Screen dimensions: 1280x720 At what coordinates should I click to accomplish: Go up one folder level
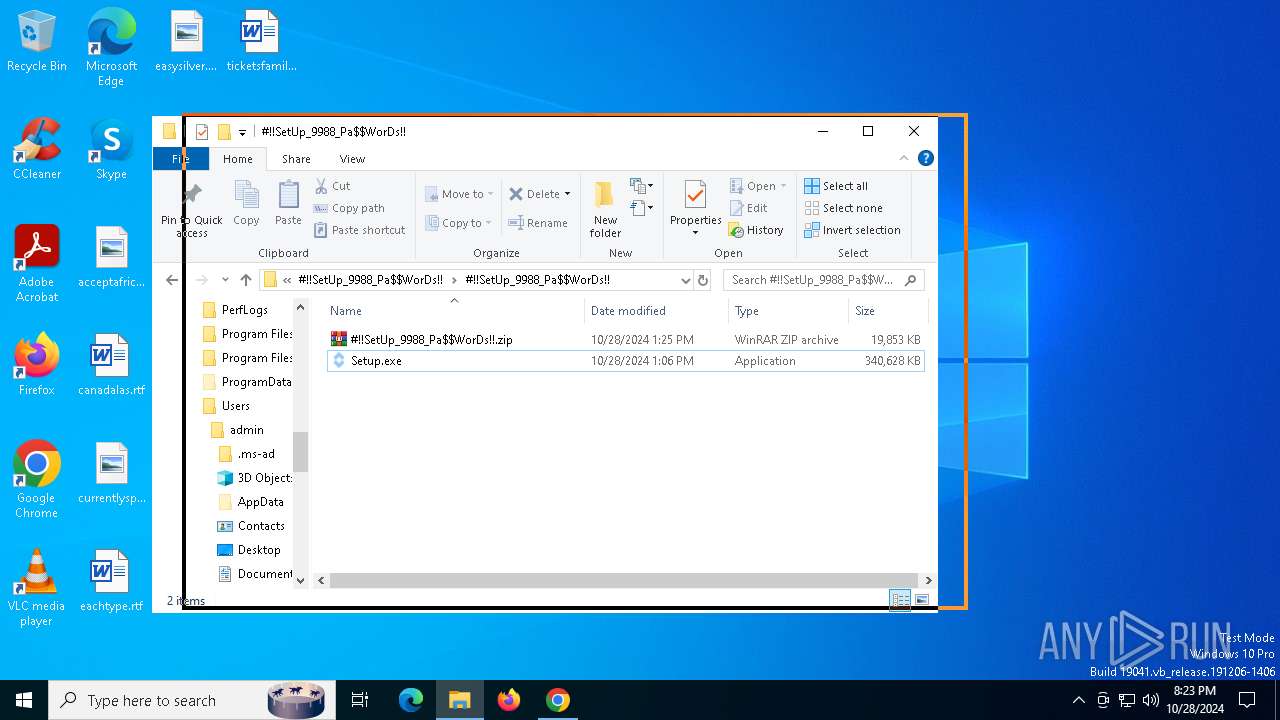[x=246, y=280]
